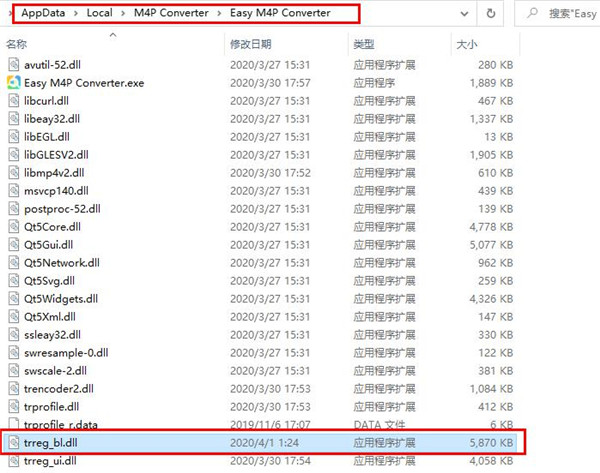Click the avutil-52.dll file icon
This screenshot has height=473, width=600.
click(14, 65)
